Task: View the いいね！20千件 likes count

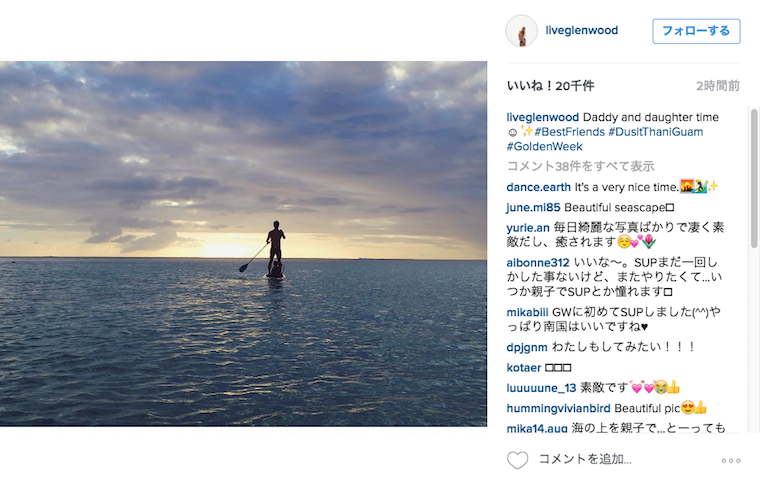Action: click(550, 86)
